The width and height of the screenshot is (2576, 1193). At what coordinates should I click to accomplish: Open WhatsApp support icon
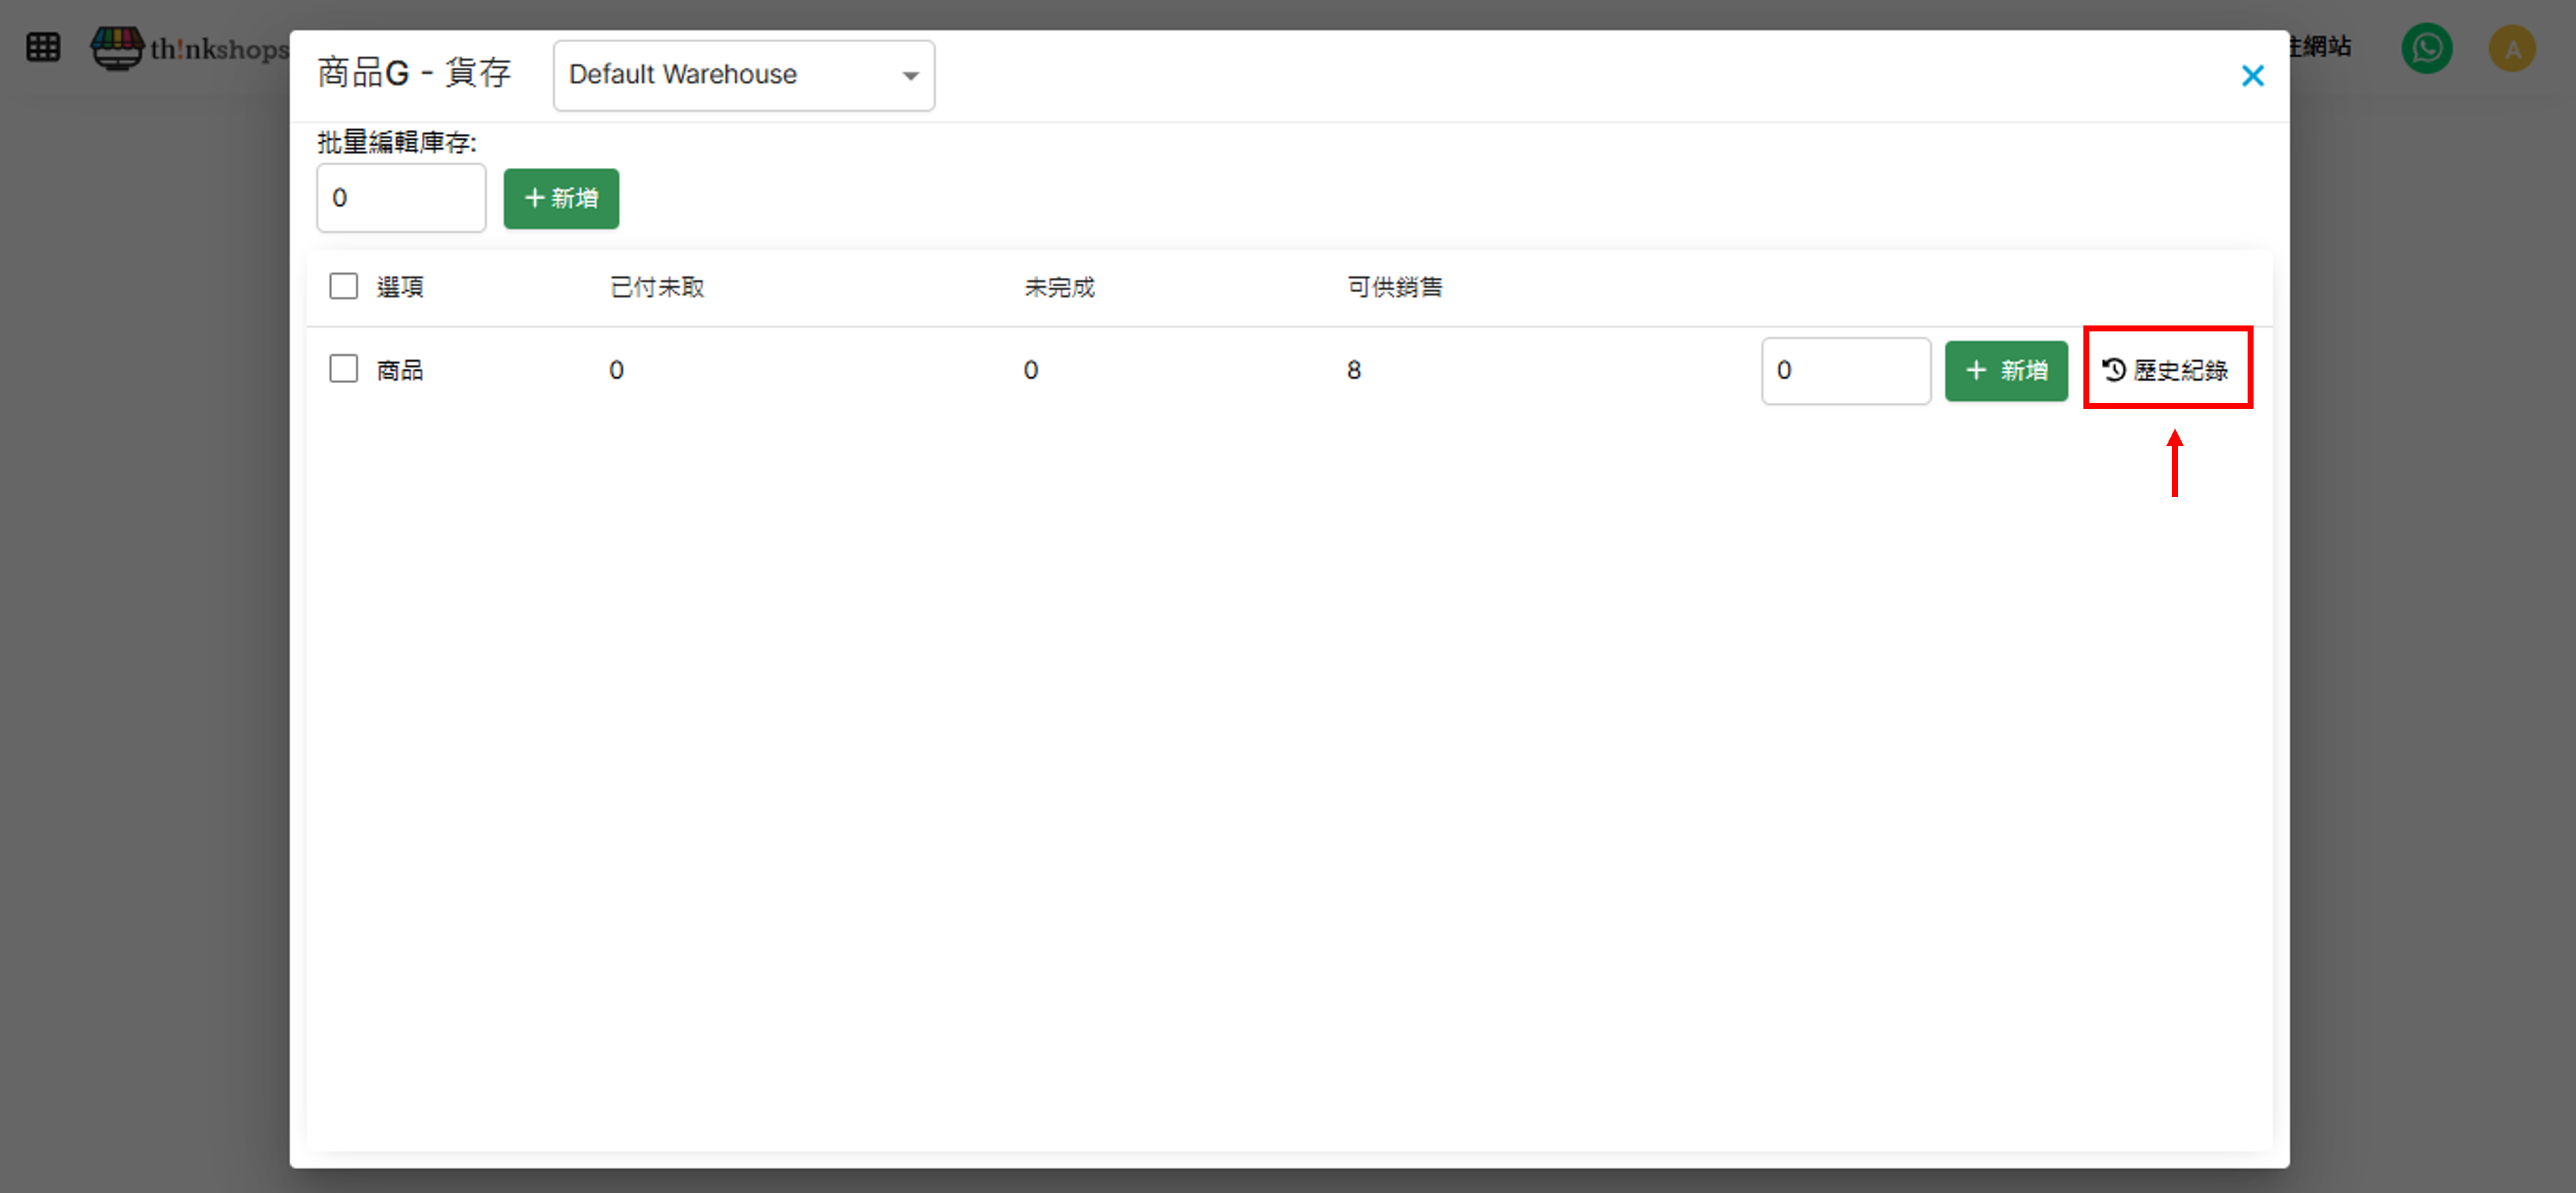[x=2426, y=47]
